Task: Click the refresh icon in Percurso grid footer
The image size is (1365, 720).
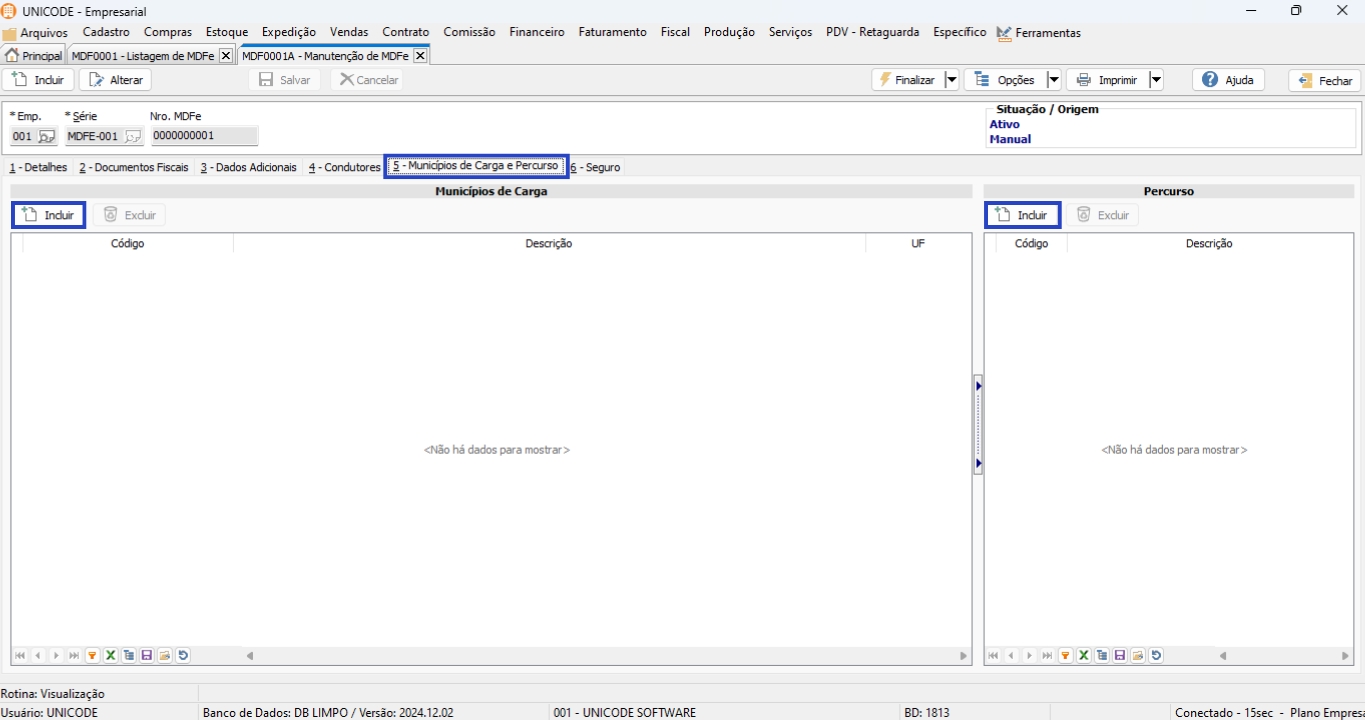Action: click(1157, 656)
